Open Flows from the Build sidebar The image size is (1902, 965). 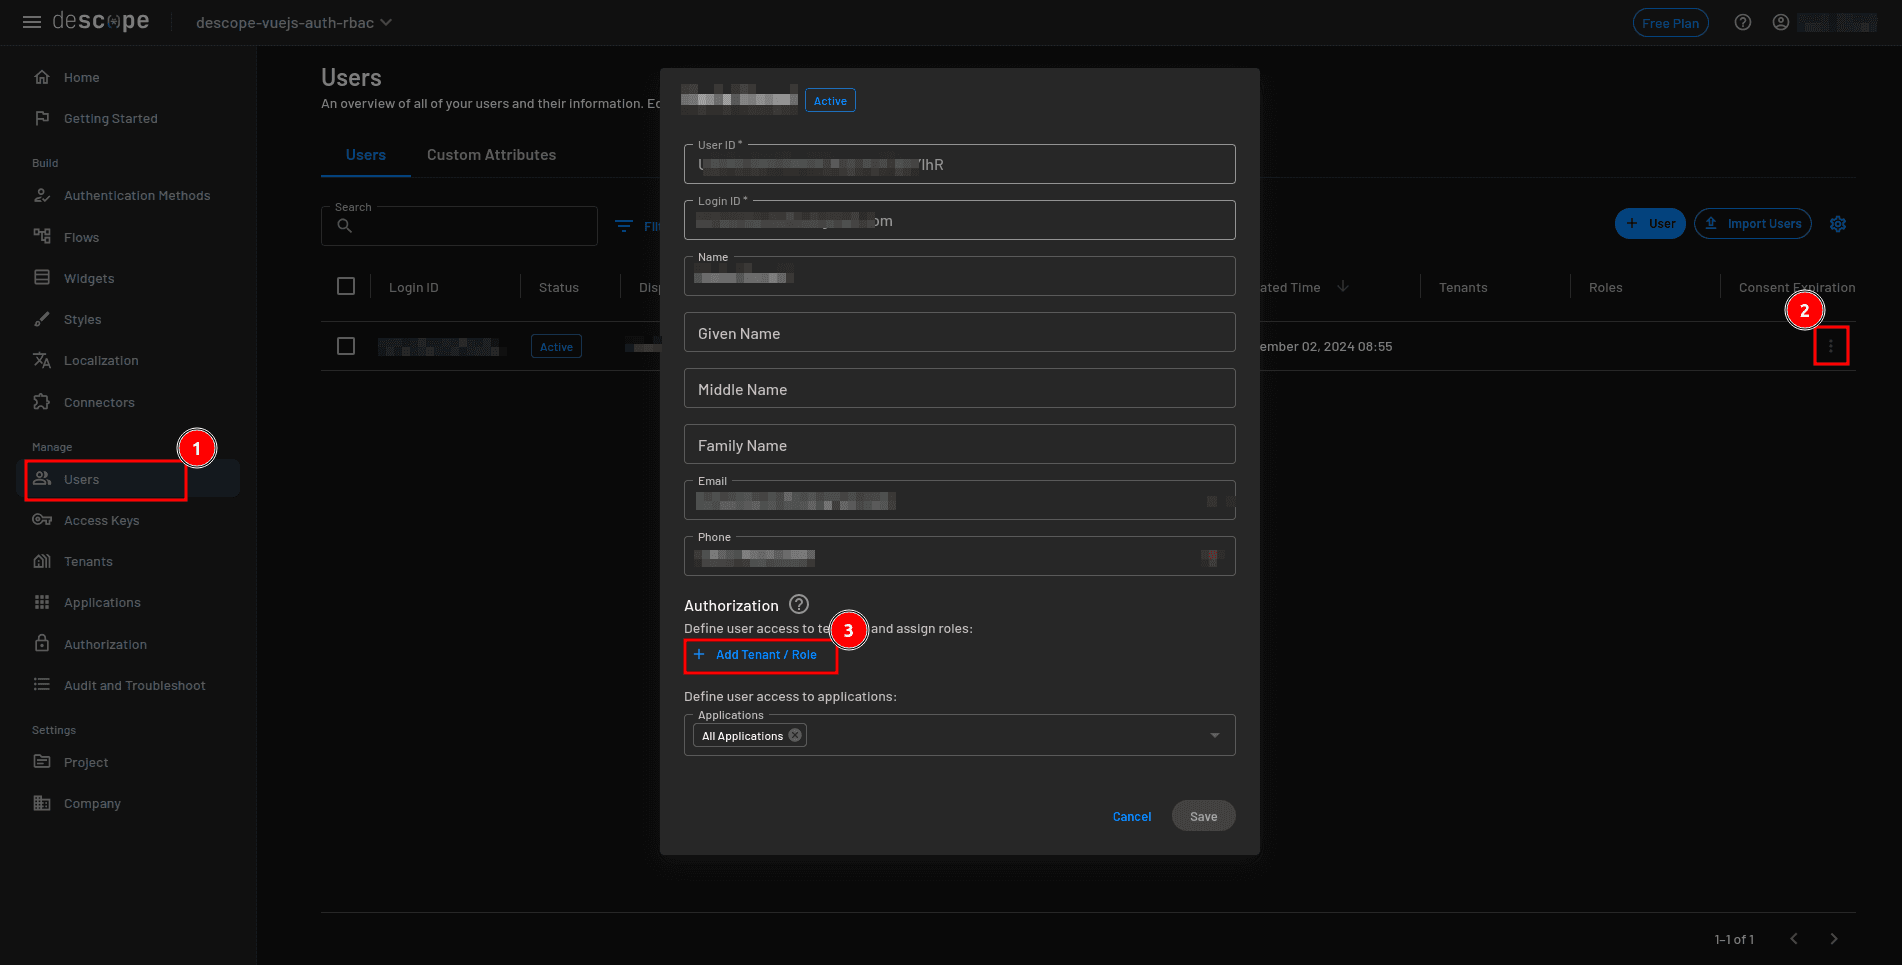click(x=80, y=237)
